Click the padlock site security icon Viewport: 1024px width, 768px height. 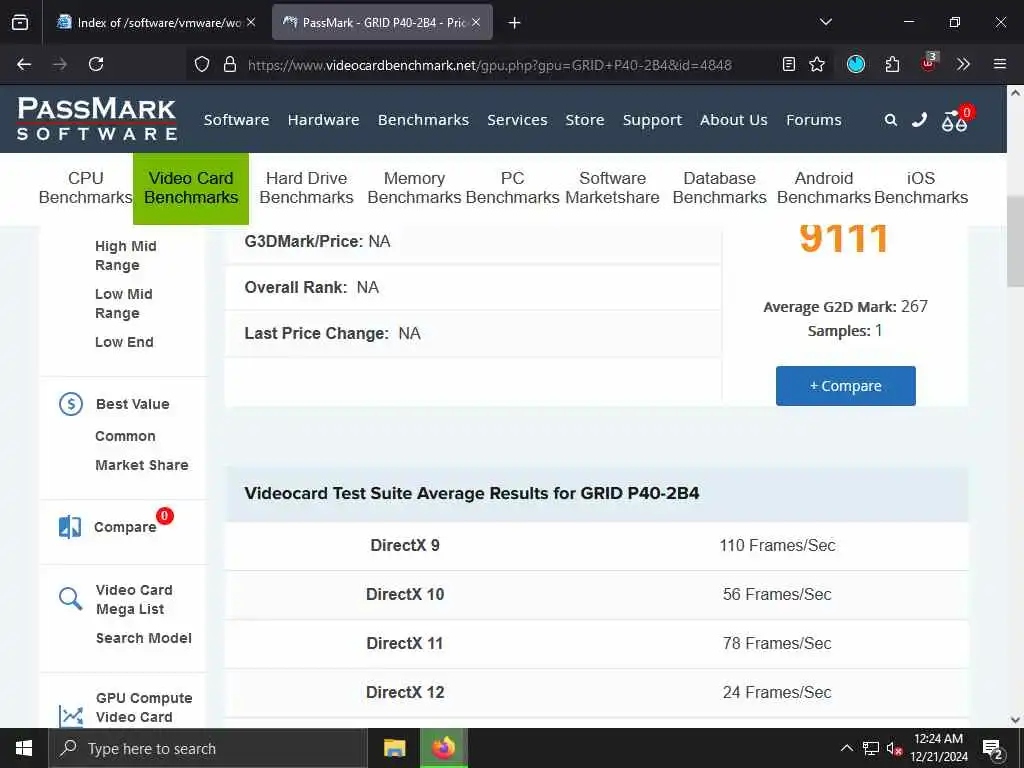click(x=229, y=64)
